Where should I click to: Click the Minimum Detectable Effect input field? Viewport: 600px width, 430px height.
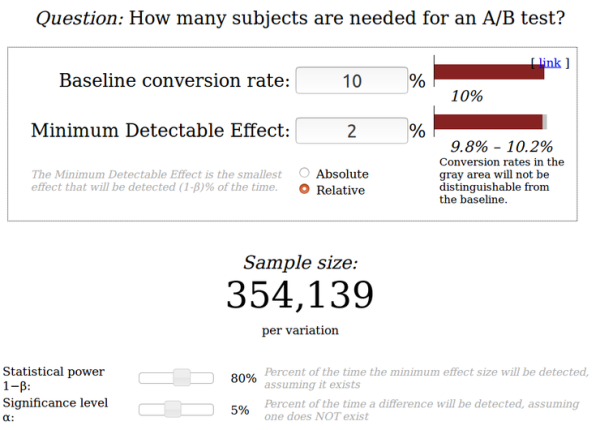[x=351, y=130]
